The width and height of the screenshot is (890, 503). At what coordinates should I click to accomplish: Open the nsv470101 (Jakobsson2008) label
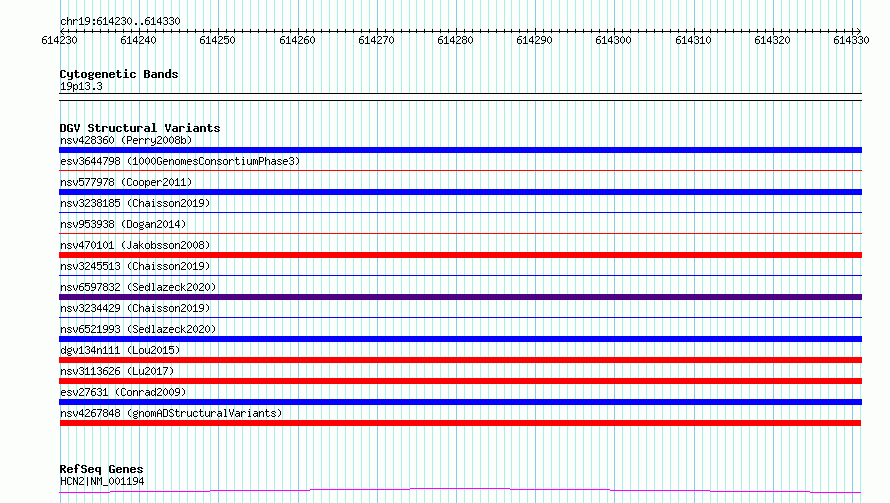pyautogui.click(x=135, y=245)
